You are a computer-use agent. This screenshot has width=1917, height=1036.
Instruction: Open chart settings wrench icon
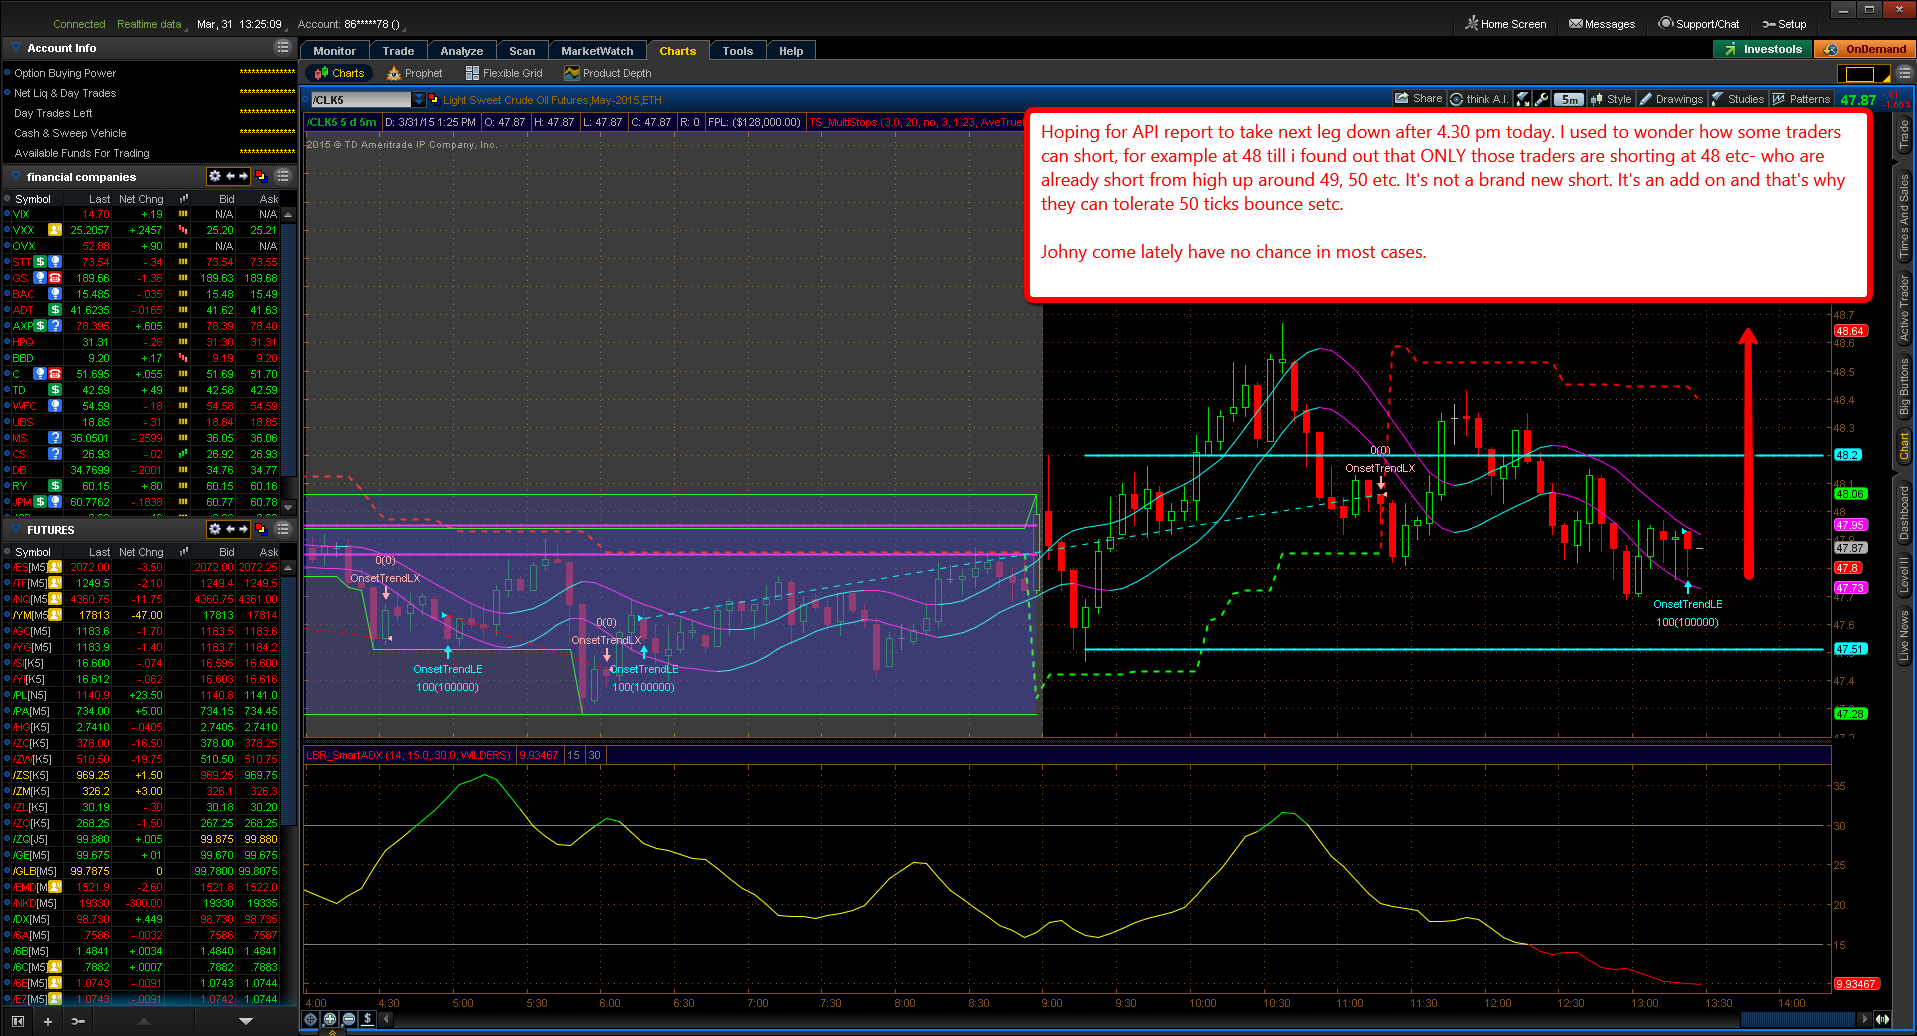click(1542, 99)
